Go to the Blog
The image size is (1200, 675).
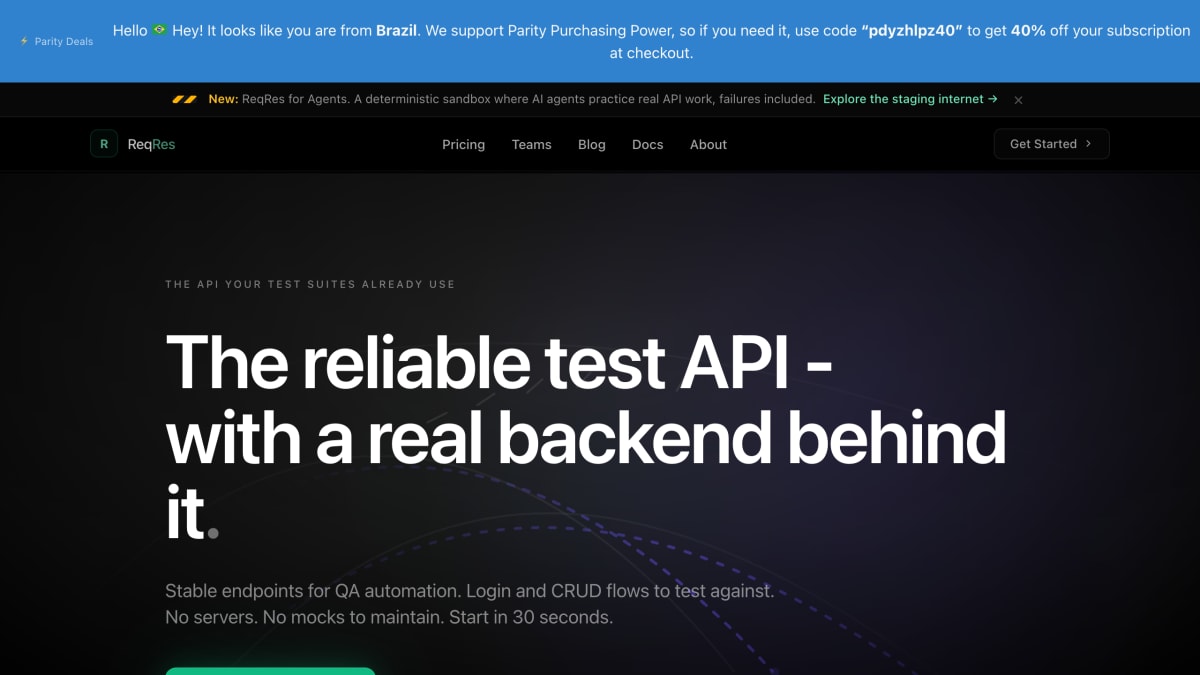pos(592,144)
